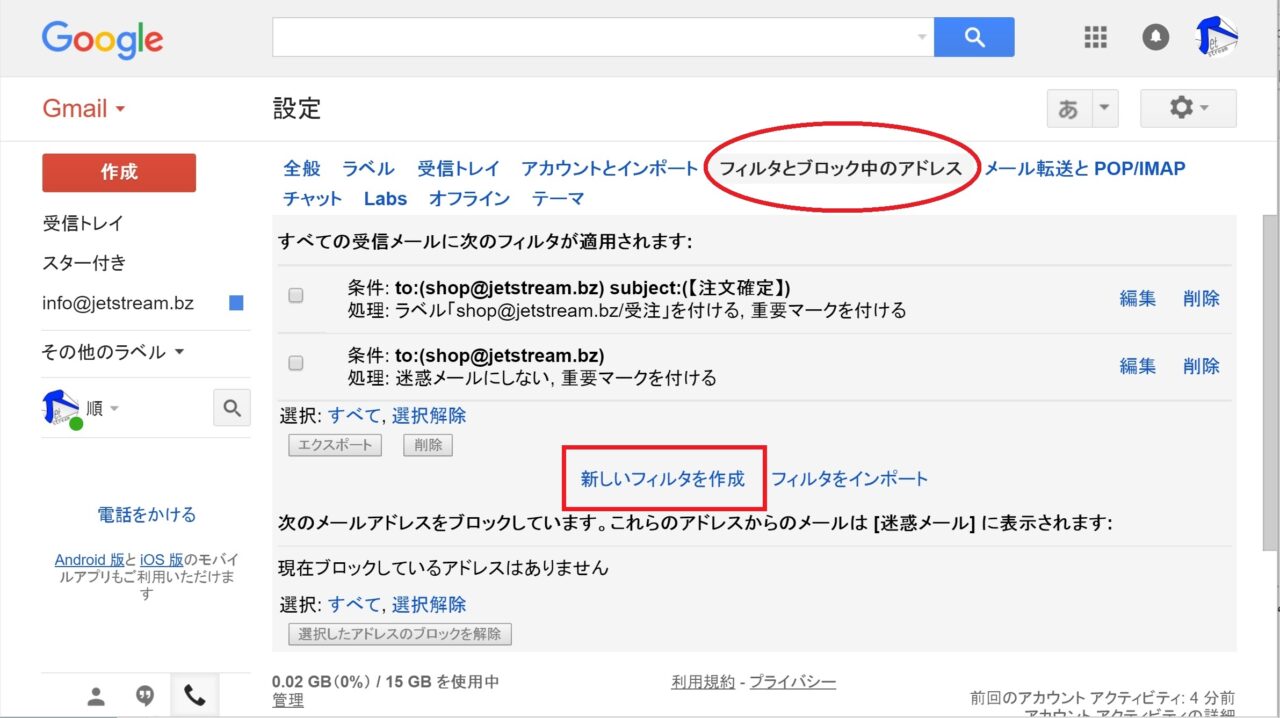Open the メール転送と POP/IMAP tab
Viewport: 1280px width, 718px height.
point(1085,168)
